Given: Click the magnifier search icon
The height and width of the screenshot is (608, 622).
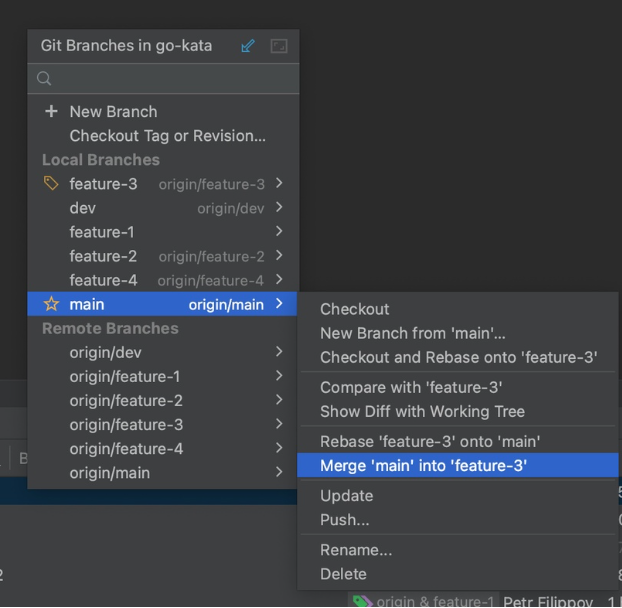Looking at the screenshot, I should tap(44, 78).
